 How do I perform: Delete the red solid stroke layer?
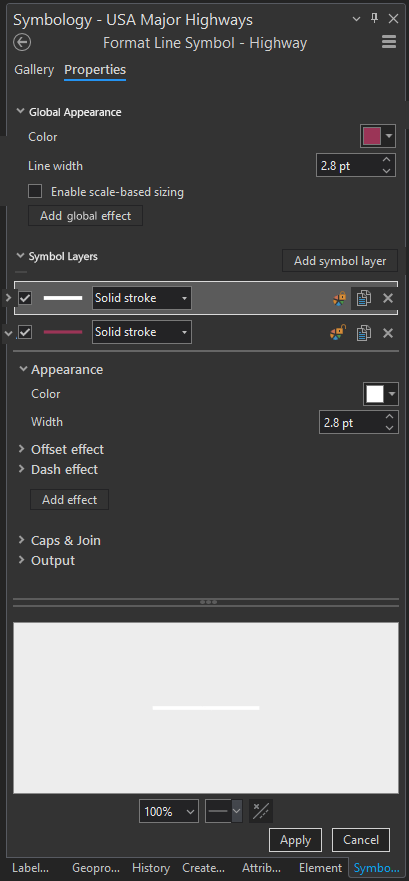(388, 333)
